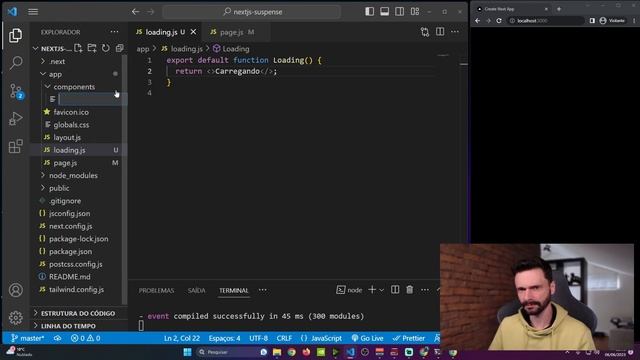Open editor more actions menu
Viewport: 640px width, 360px height.
click(x=455, y=32)
